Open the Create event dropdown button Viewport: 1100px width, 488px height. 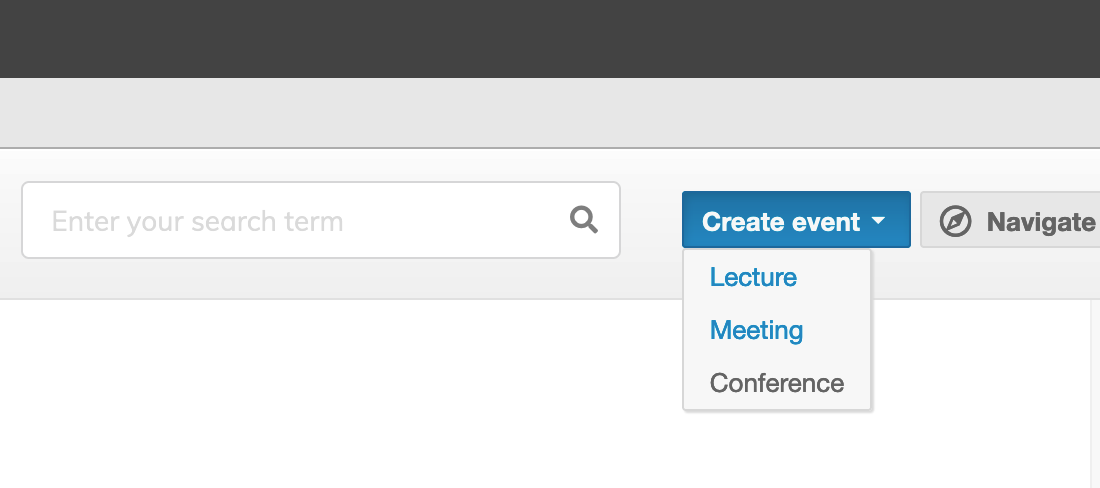tap(796, 219)
